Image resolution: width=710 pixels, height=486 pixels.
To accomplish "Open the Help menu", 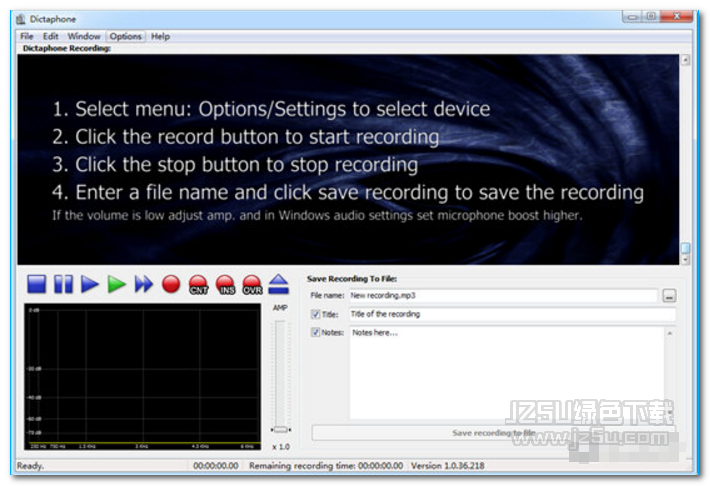I will 160,36.
